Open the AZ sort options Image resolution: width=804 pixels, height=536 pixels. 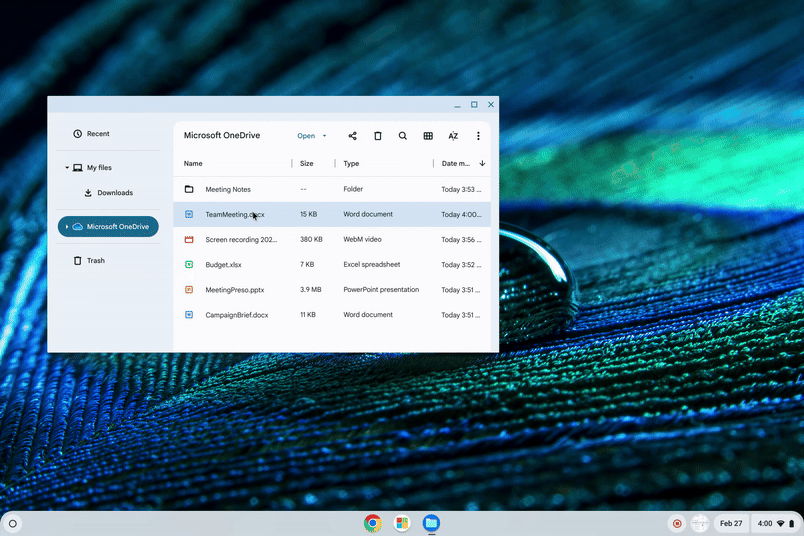[x=453, y=136]
